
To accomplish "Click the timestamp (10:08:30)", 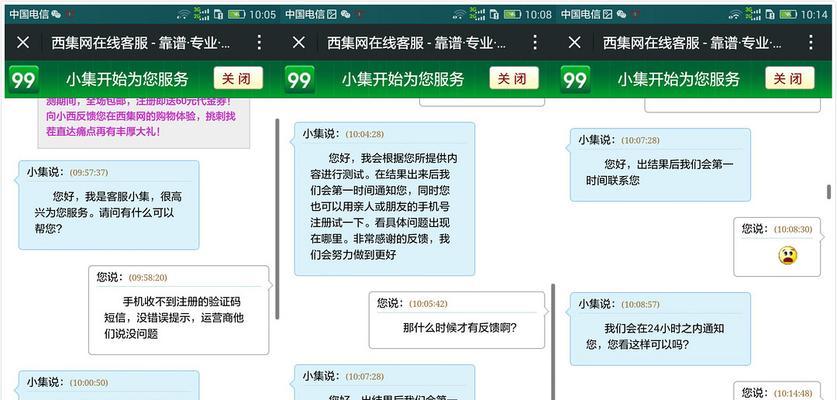I will 793,230.
